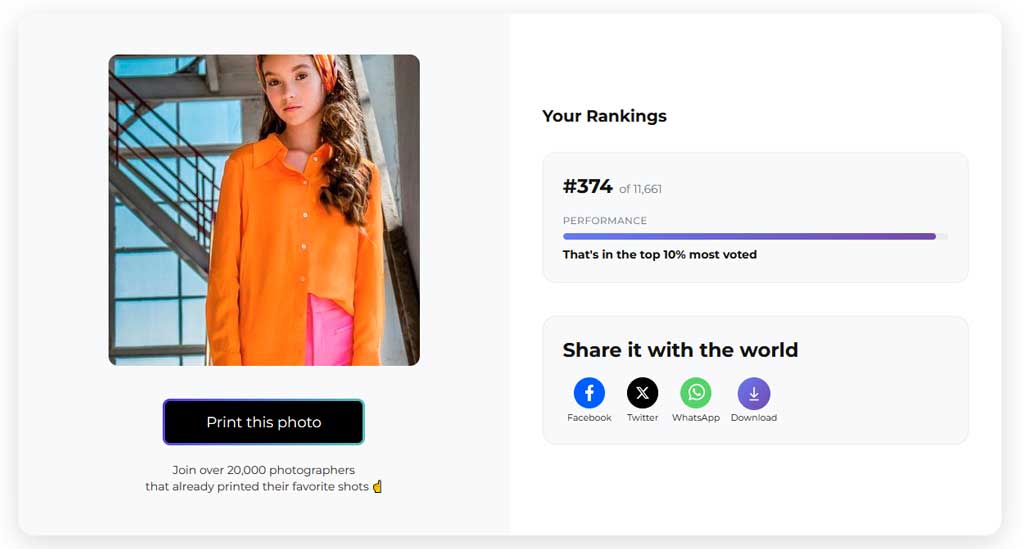Click the PERFORMANCE label

pyautogui.click(x=605, y=221)
